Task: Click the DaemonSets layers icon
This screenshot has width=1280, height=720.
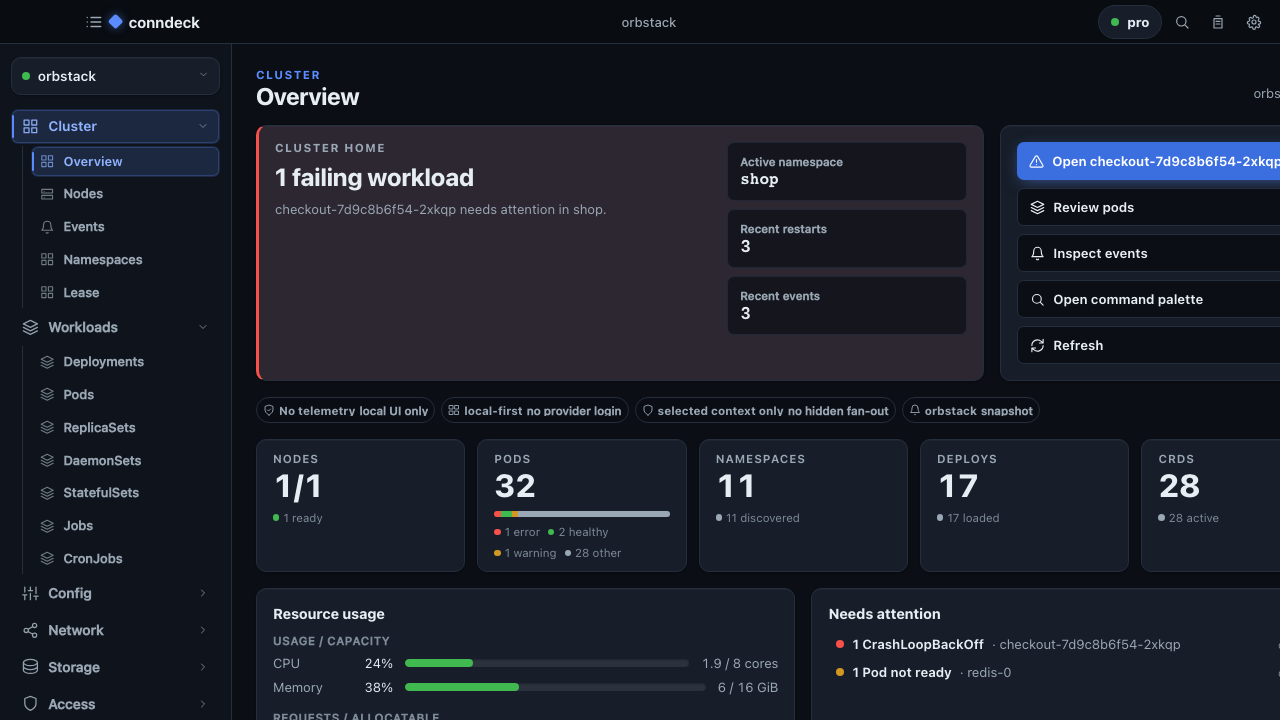Action: [x=47, y=461]
